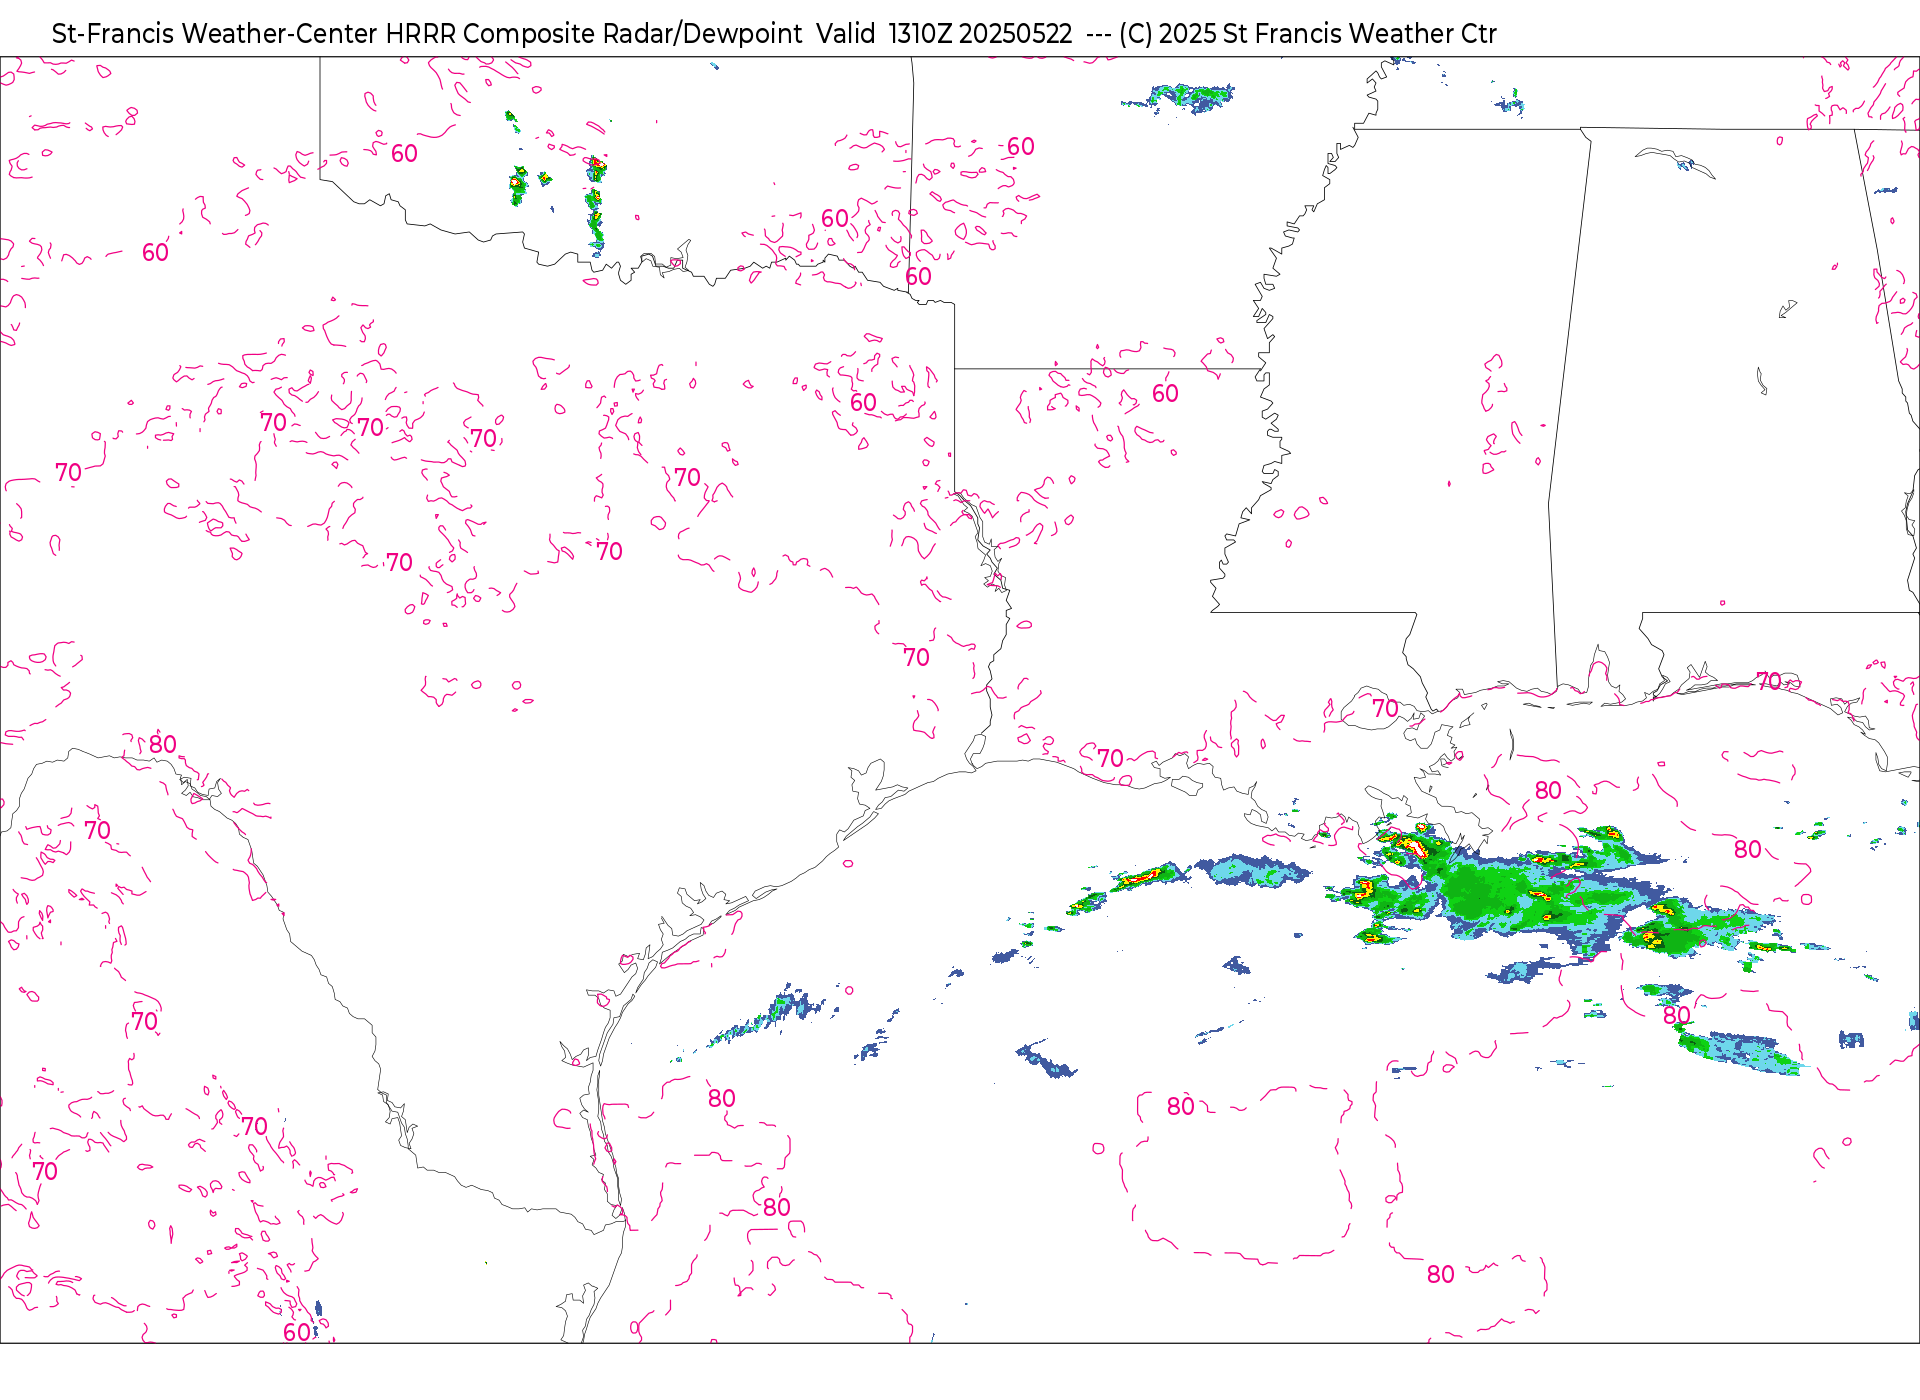Click the "(C) 2025 St Francis Weather Ctr" copyright text

tap(1308, 34)
